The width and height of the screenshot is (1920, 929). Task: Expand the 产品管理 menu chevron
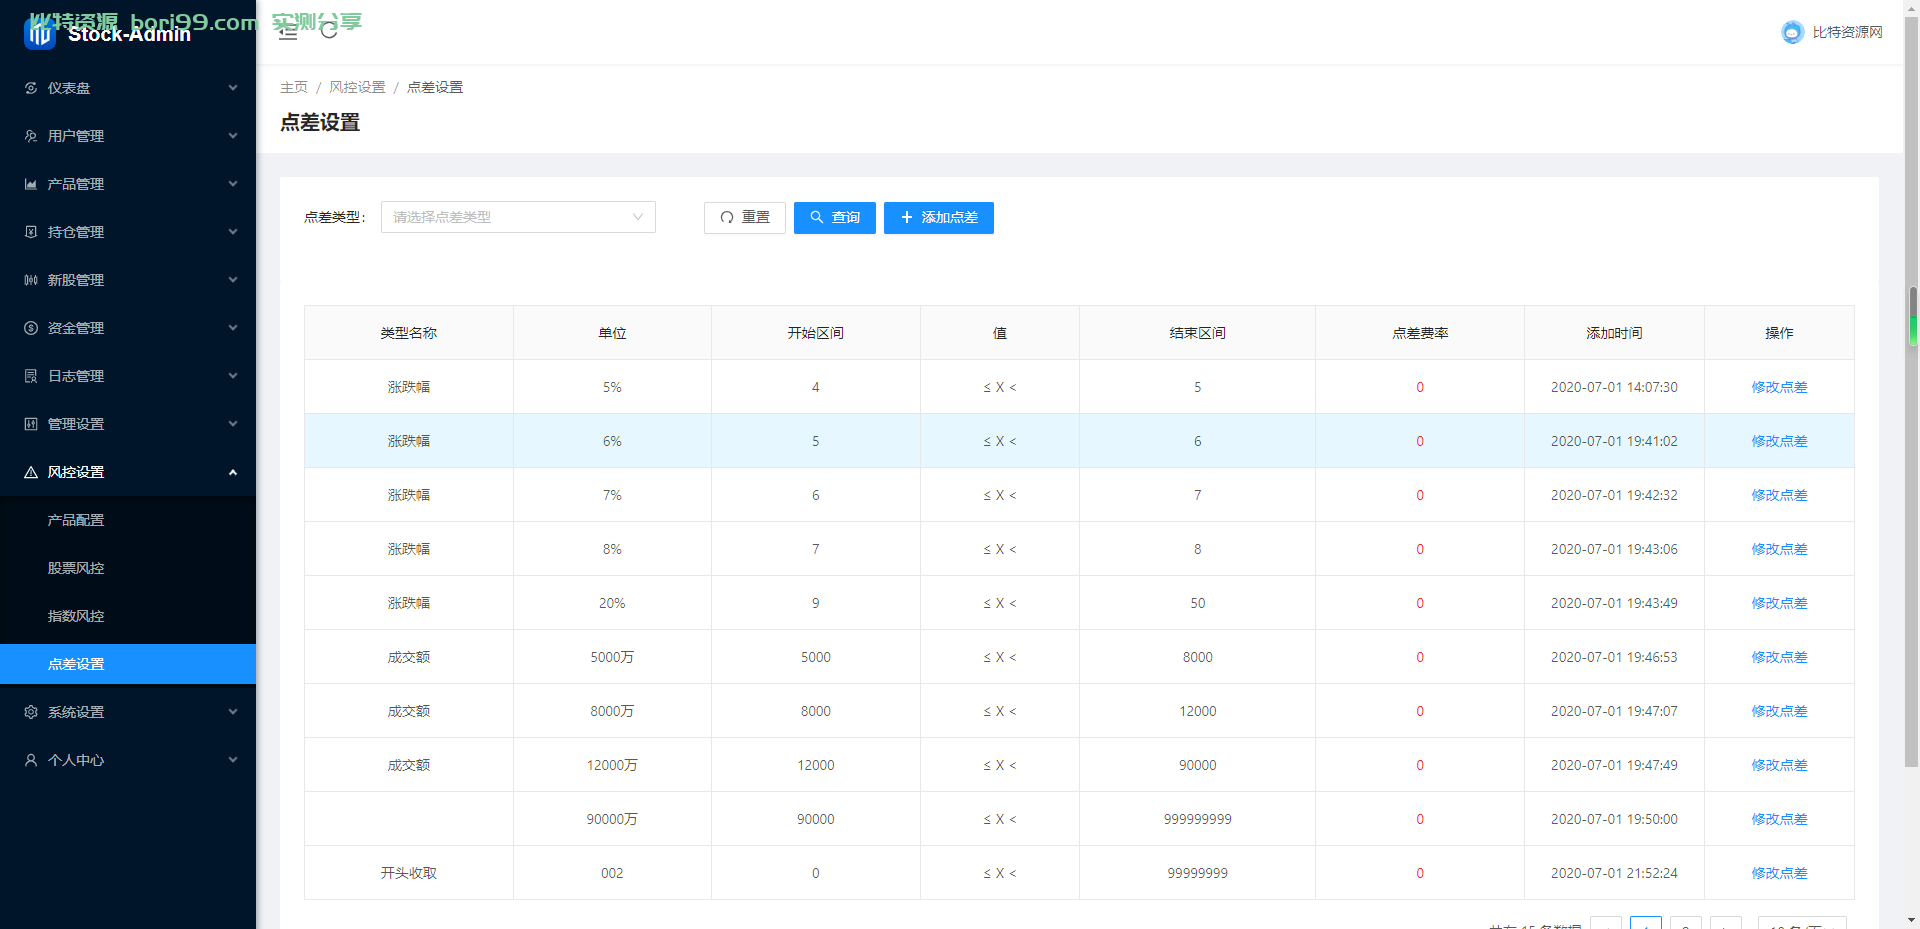coord(233,184)
